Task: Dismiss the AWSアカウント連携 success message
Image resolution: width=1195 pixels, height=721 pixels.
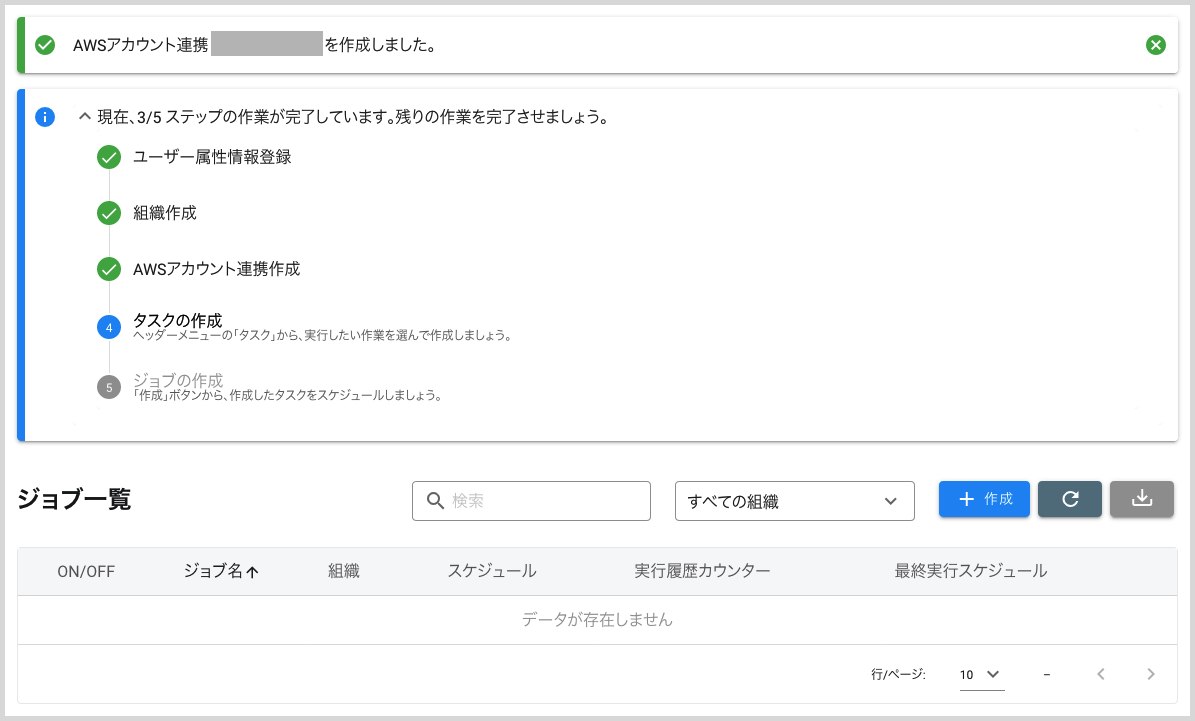Action: click(1156, 44)
